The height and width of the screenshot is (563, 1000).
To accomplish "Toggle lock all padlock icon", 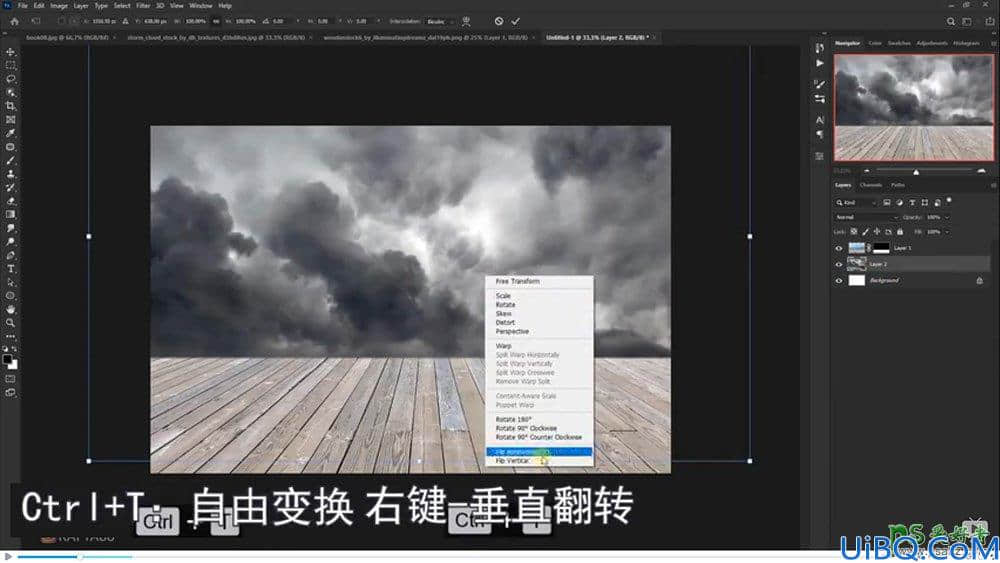I will click(900, 232).
